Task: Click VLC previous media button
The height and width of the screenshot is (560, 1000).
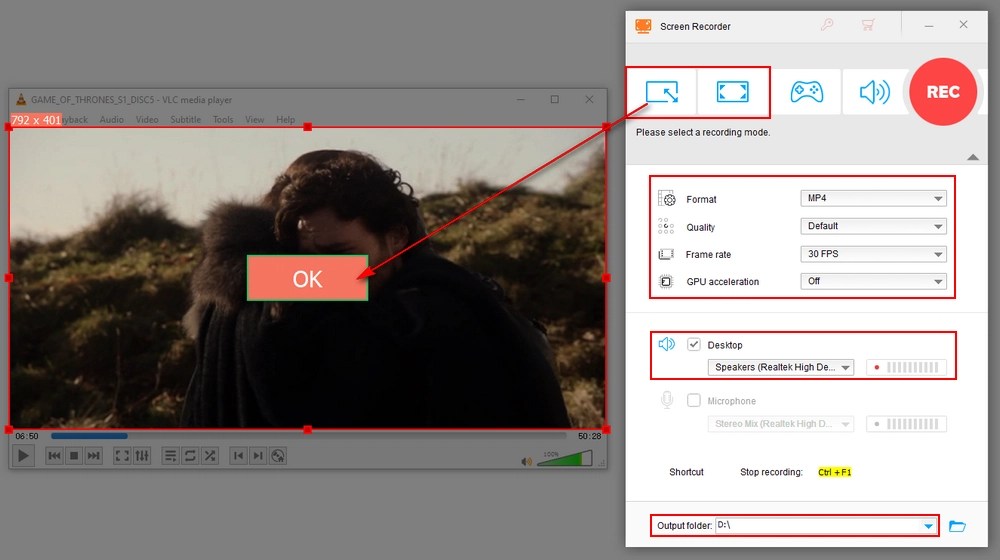Action: tap(54, 456)
